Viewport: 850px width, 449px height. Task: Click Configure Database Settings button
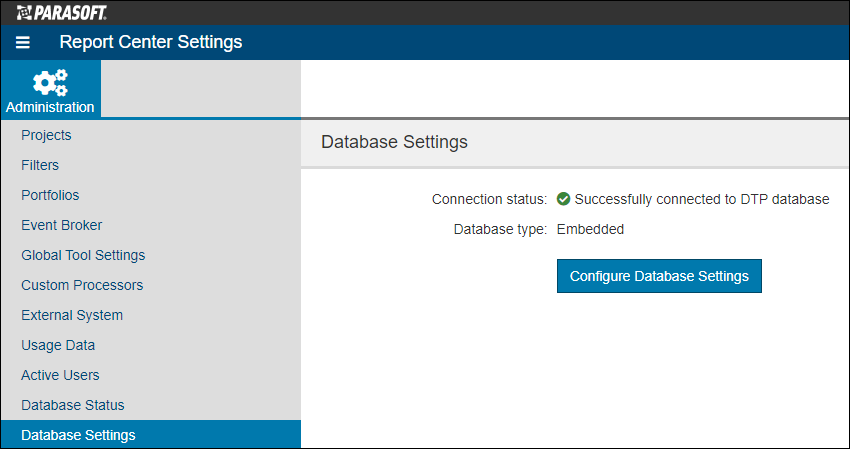(659, 276)
